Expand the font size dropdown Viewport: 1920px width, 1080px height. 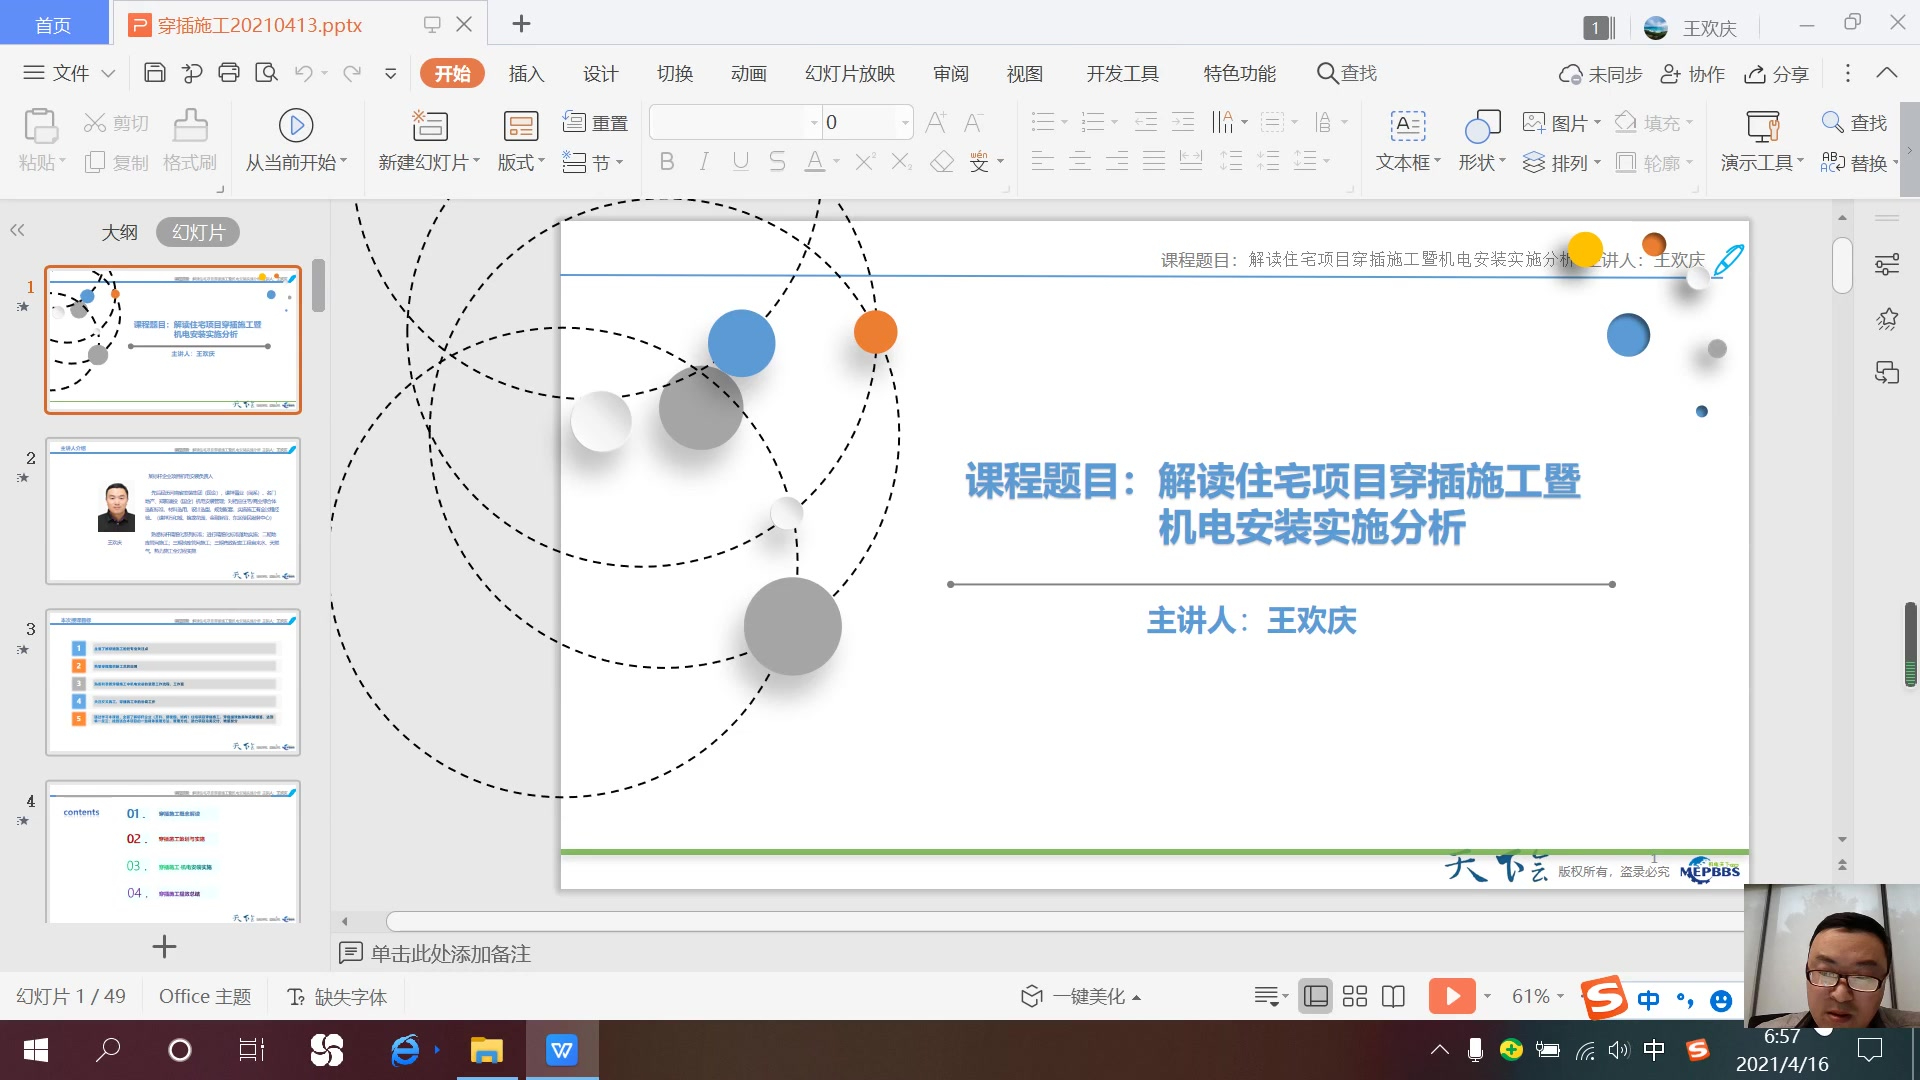(x=905, y=123)
